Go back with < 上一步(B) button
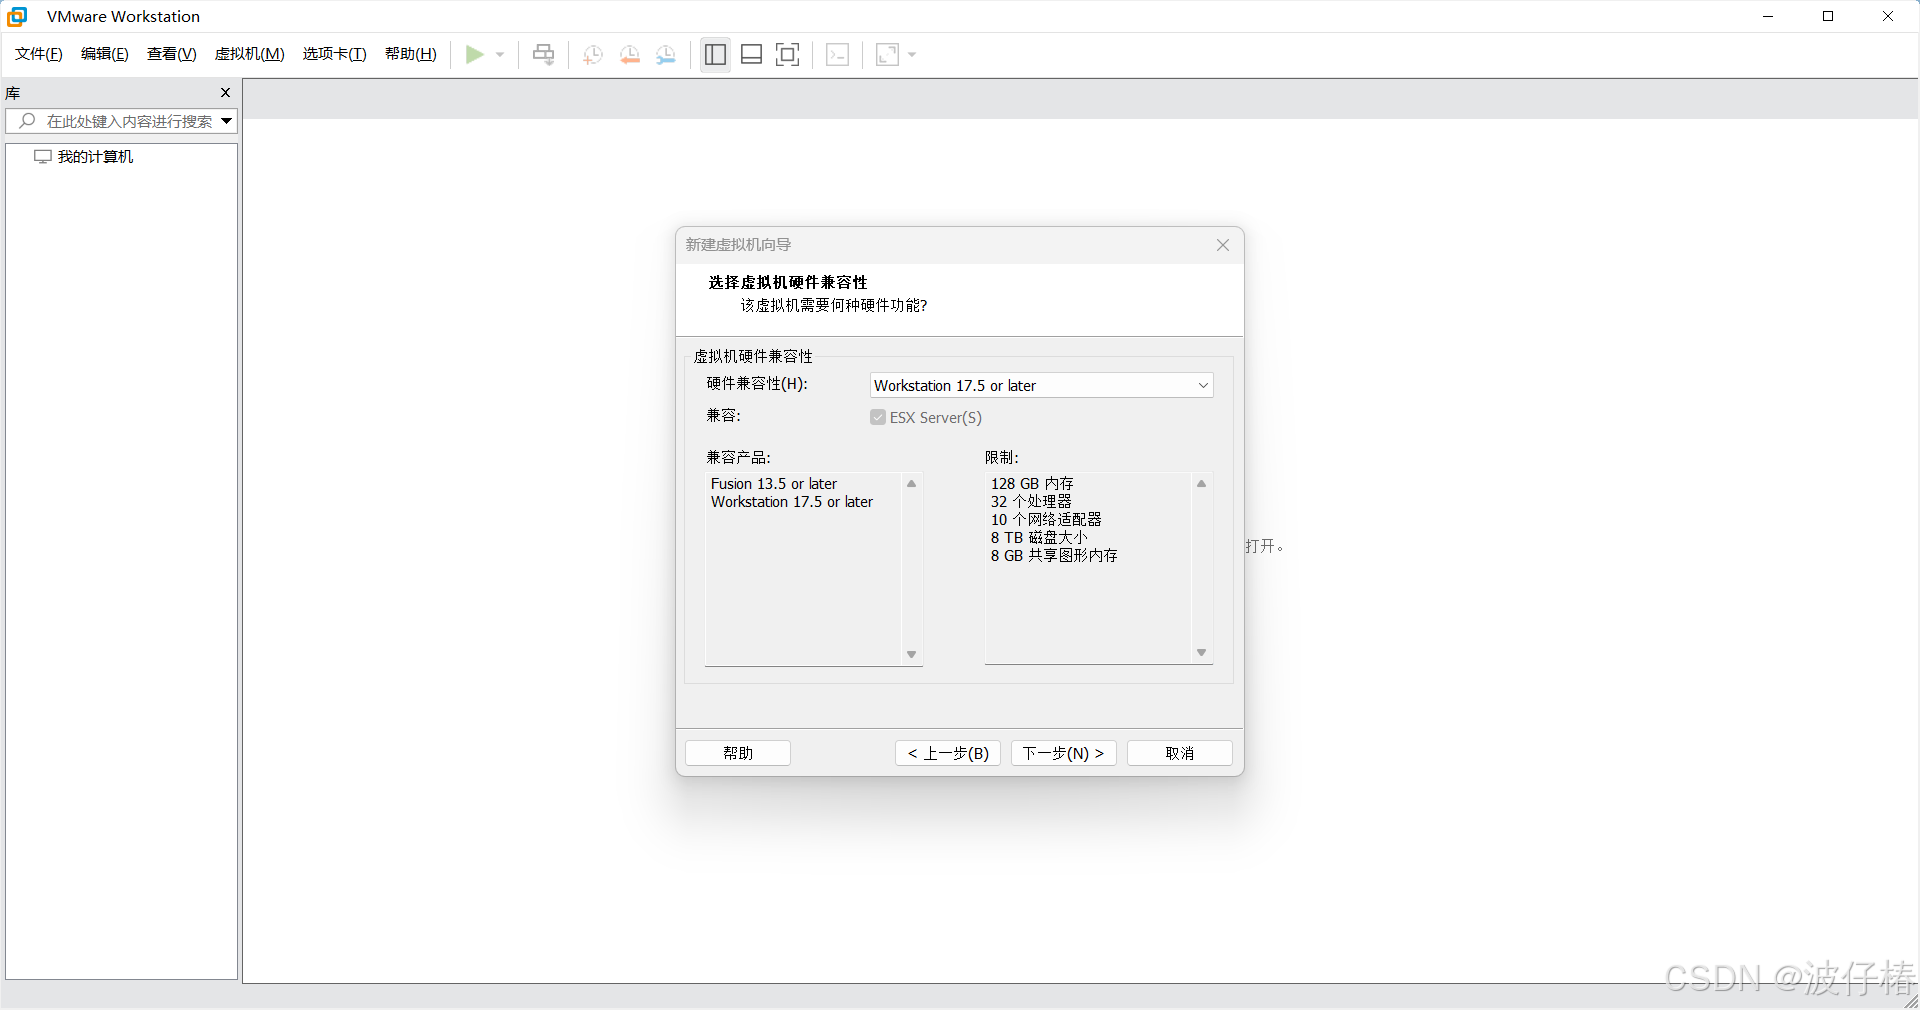The image size is (1920, 1010). [x=948, y=753]
